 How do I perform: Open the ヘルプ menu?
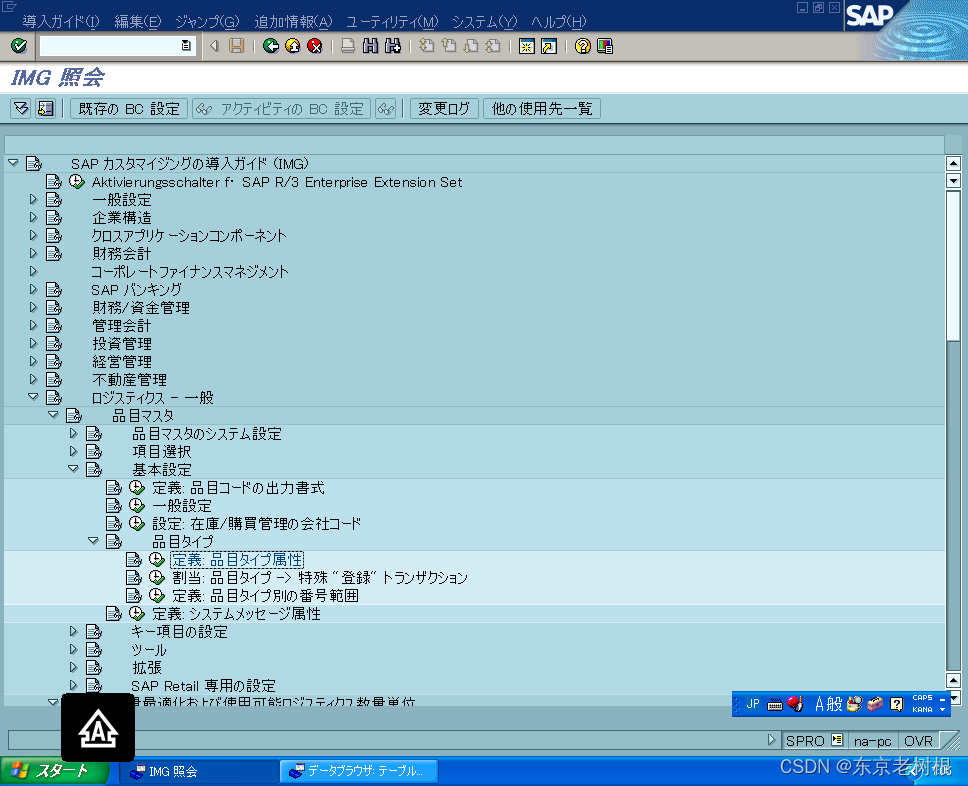pos(559,22)
